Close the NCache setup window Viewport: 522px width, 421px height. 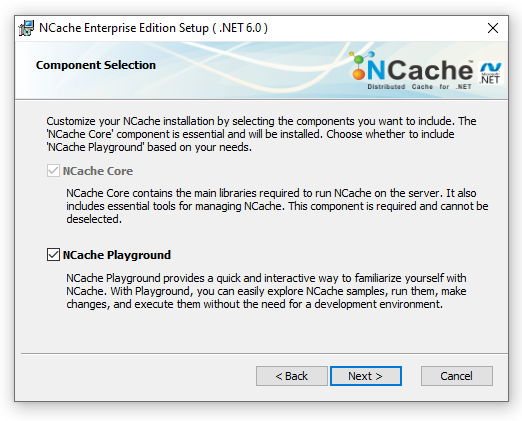pos(493,28)
